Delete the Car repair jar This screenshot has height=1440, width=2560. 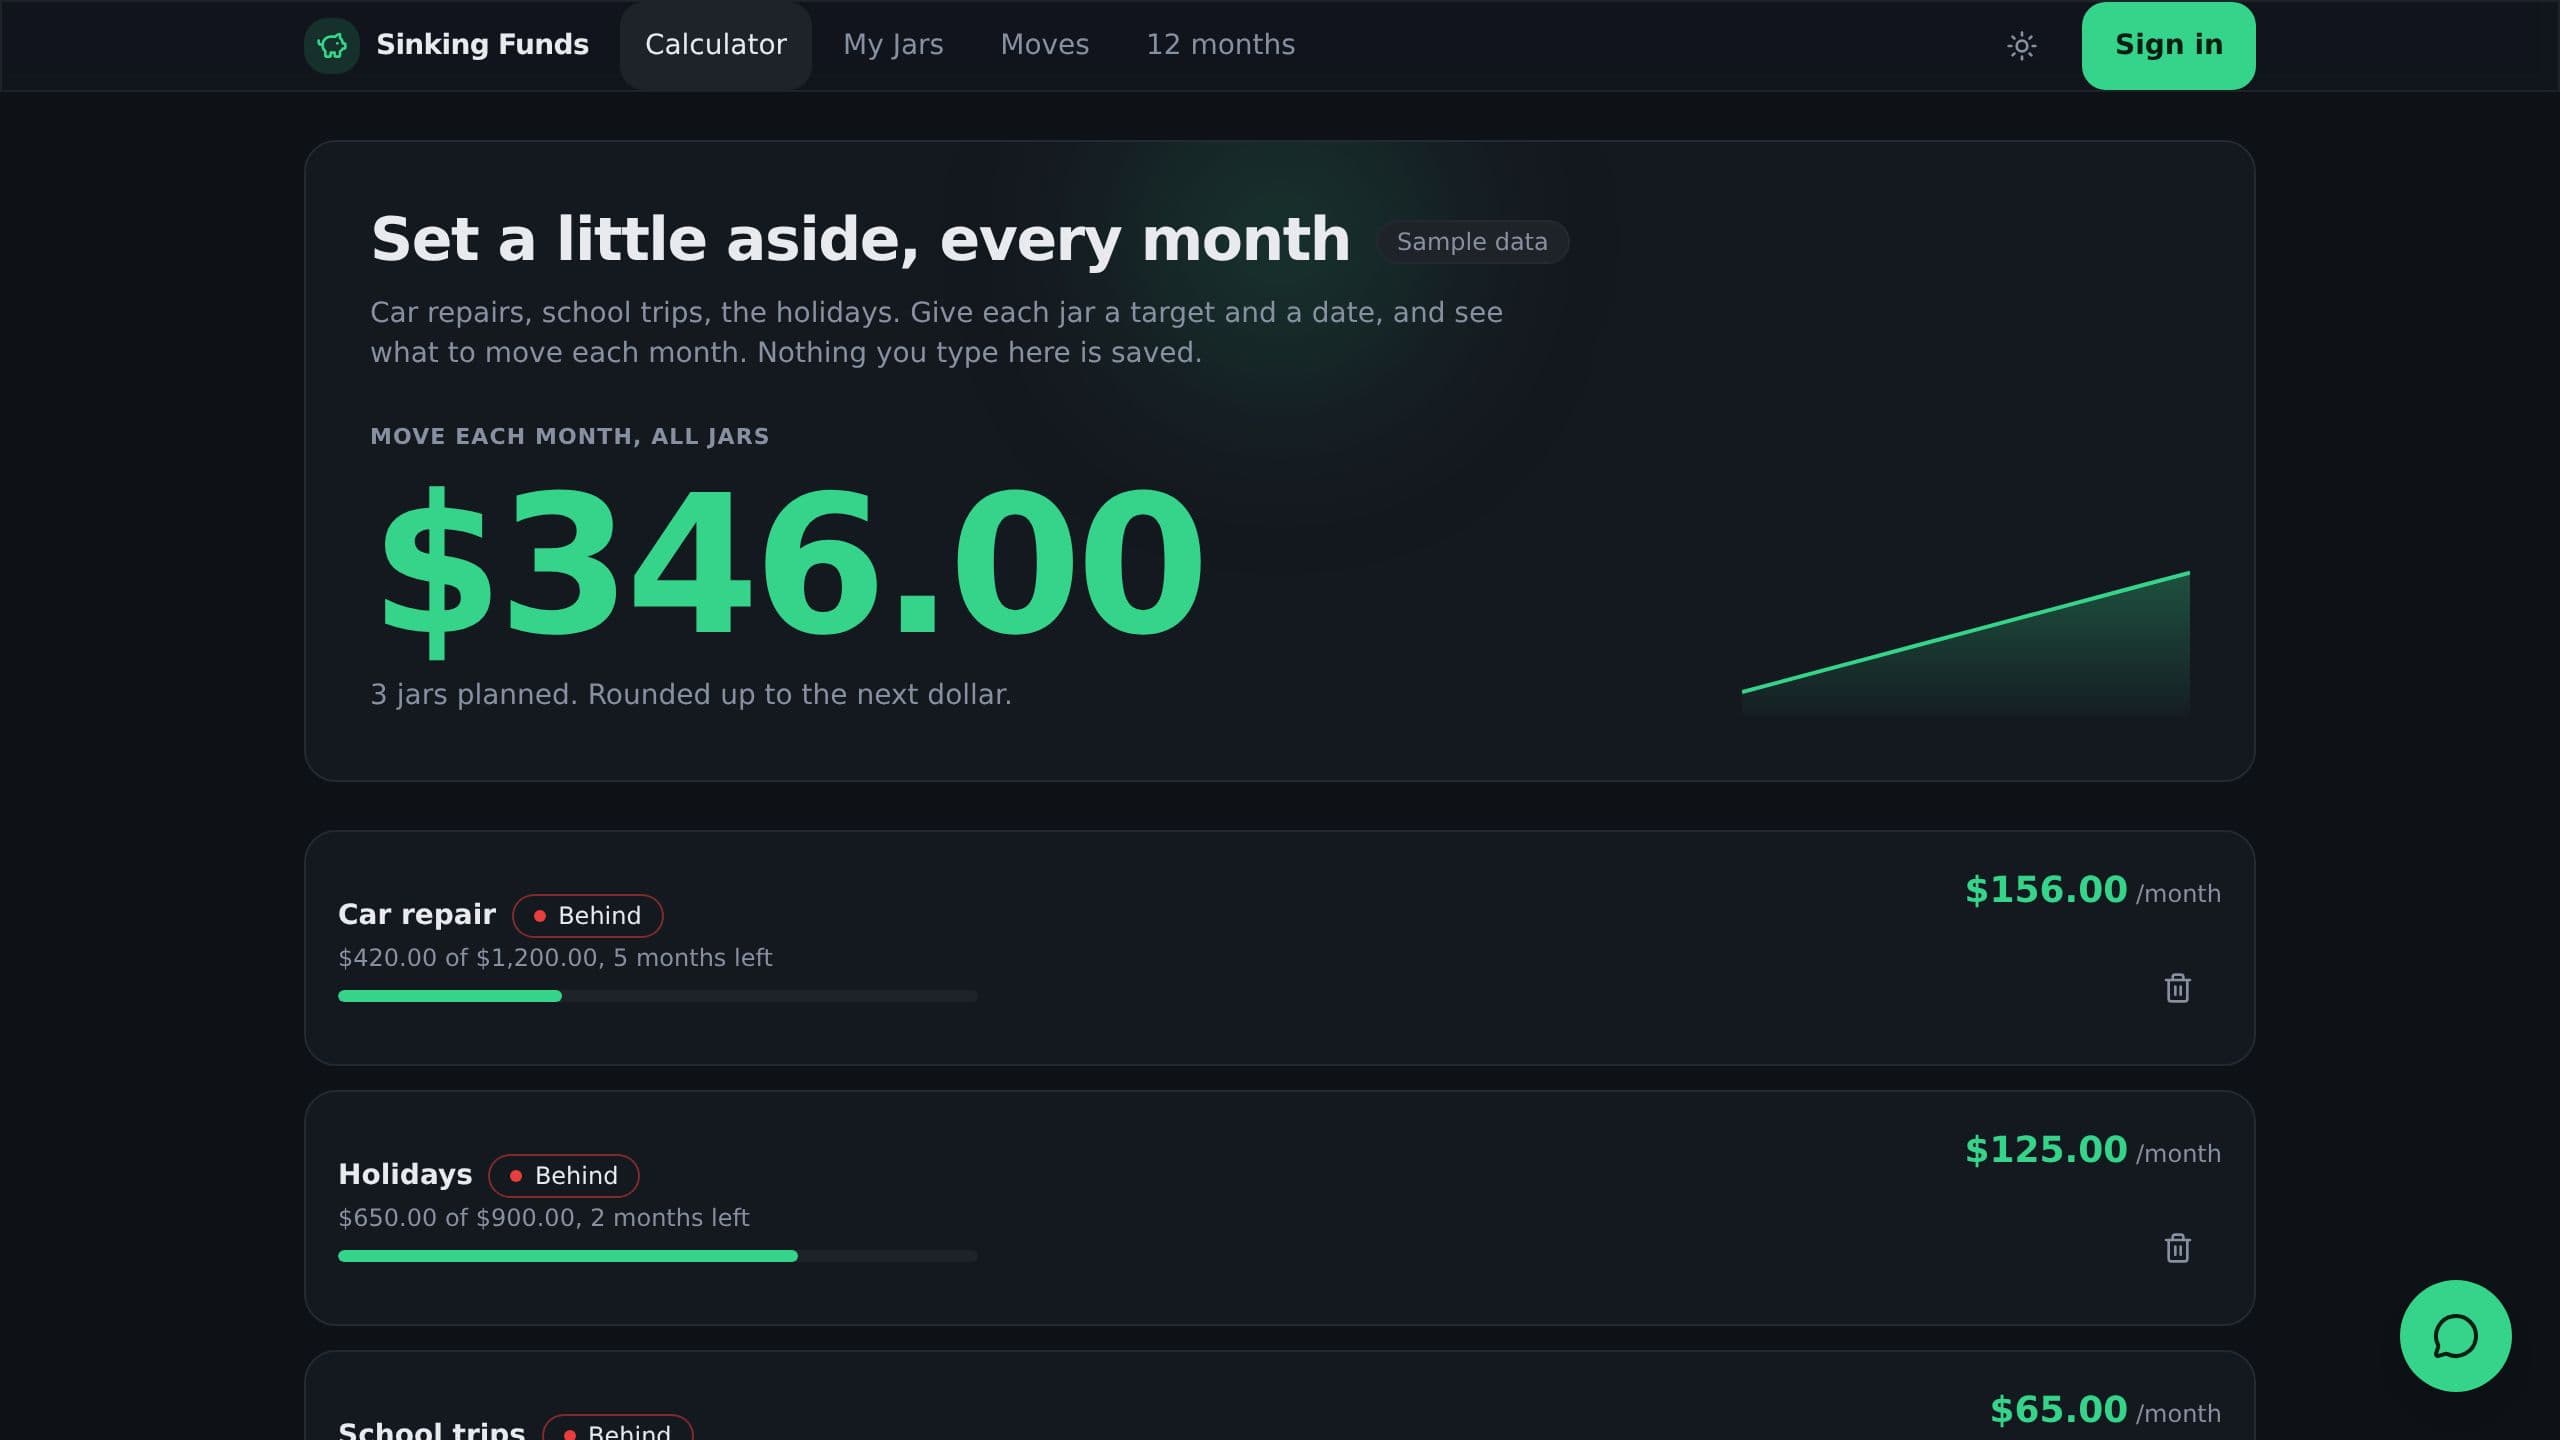tap(2177, 988)
